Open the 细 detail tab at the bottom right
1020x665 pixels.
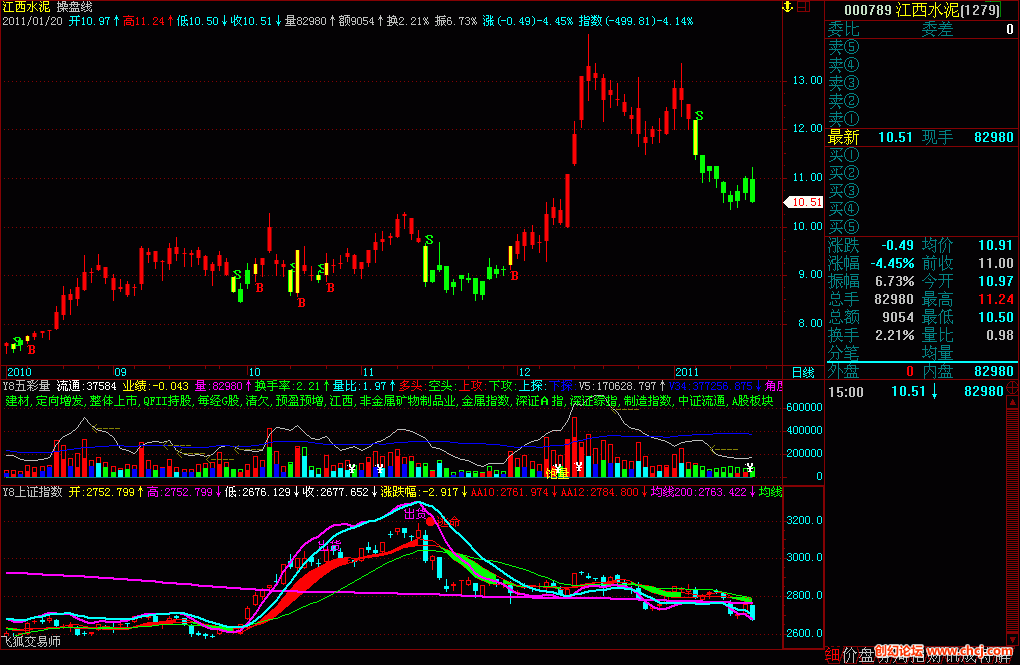coord(832,655)
